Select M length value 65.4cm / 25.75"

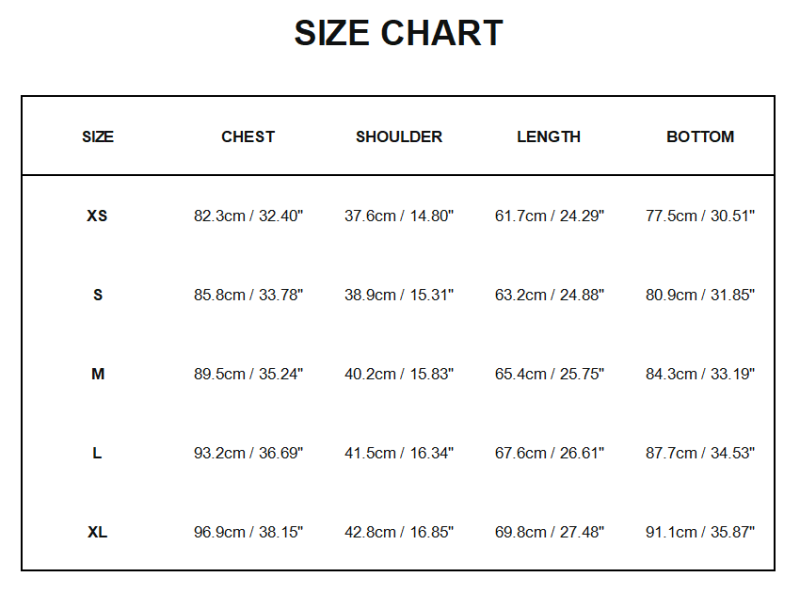coord(549,374)
